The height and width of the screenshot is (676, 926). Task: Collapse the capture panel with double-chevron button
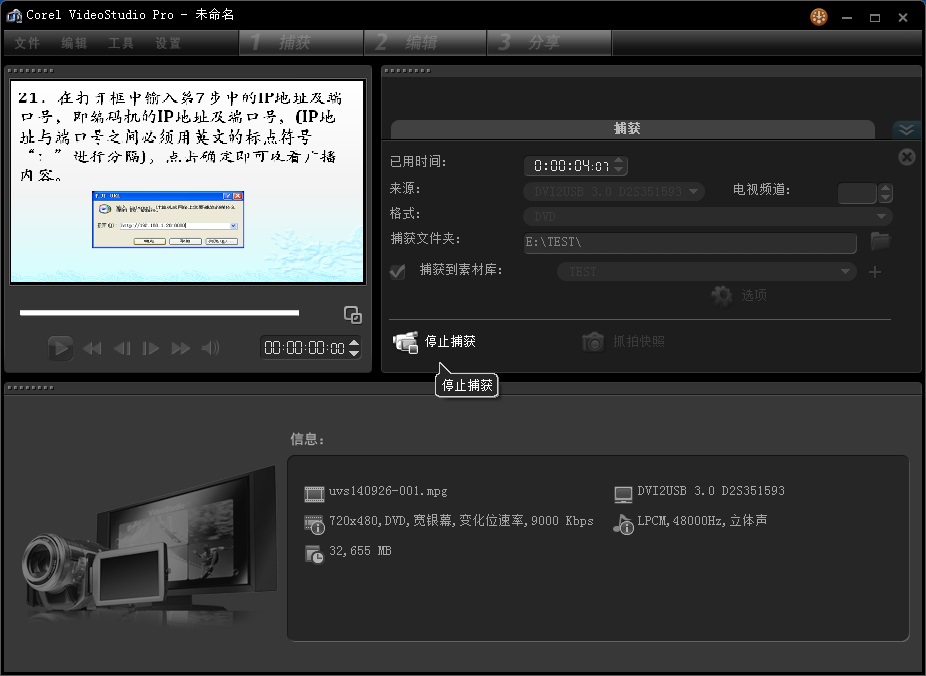[x=906, y=130]
